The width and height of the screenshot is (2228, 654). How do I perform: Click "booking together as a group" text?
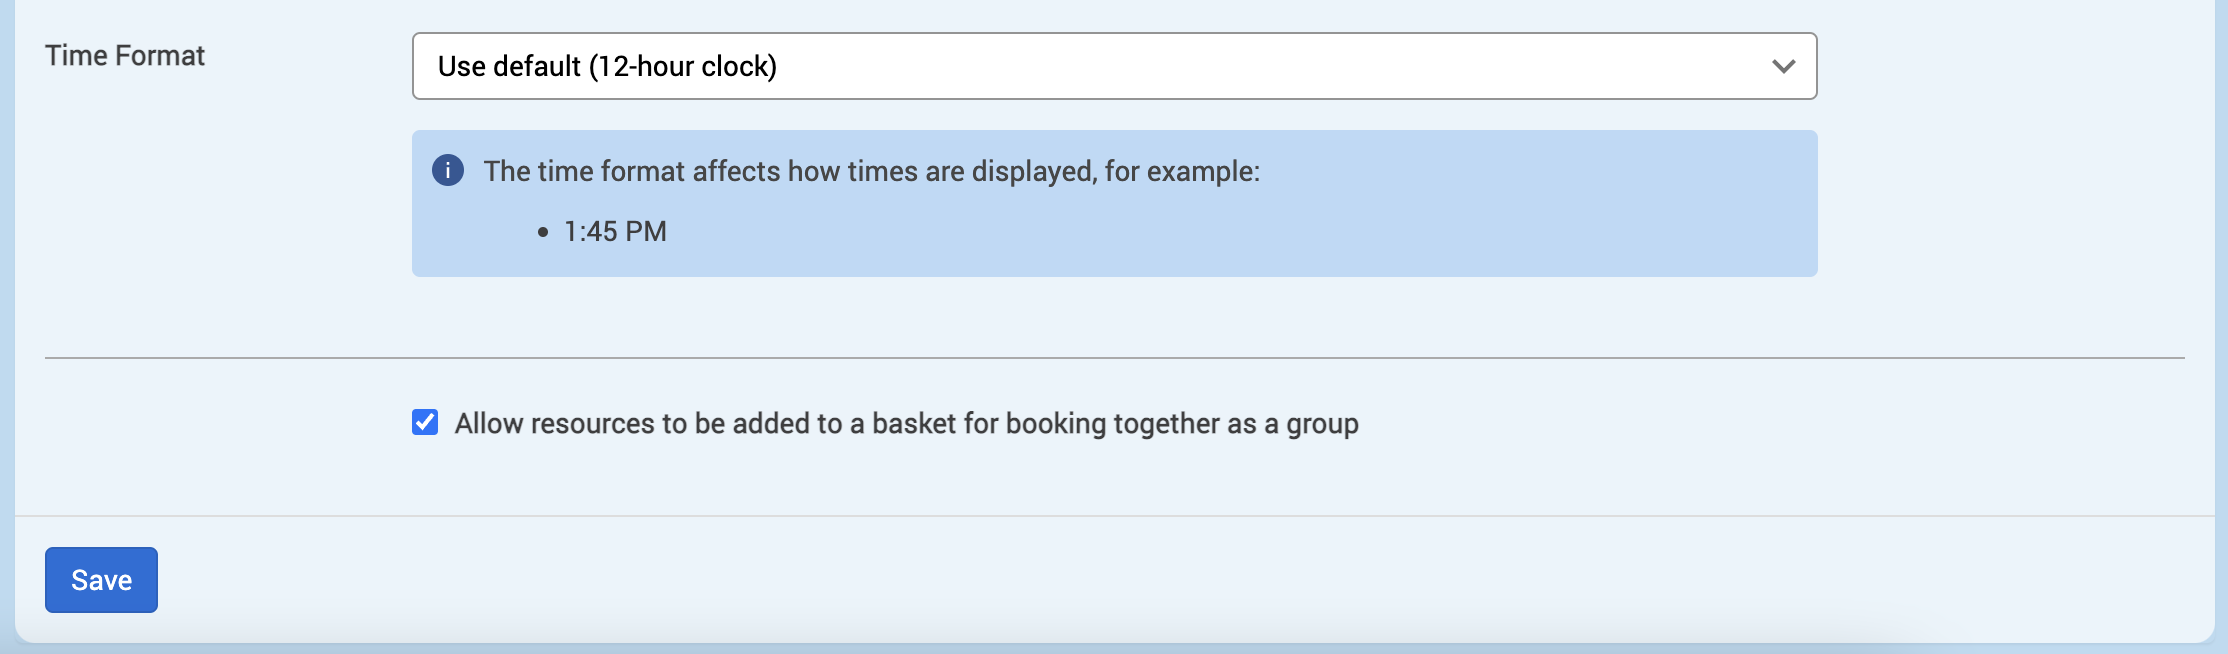(x=1182, y=424)
